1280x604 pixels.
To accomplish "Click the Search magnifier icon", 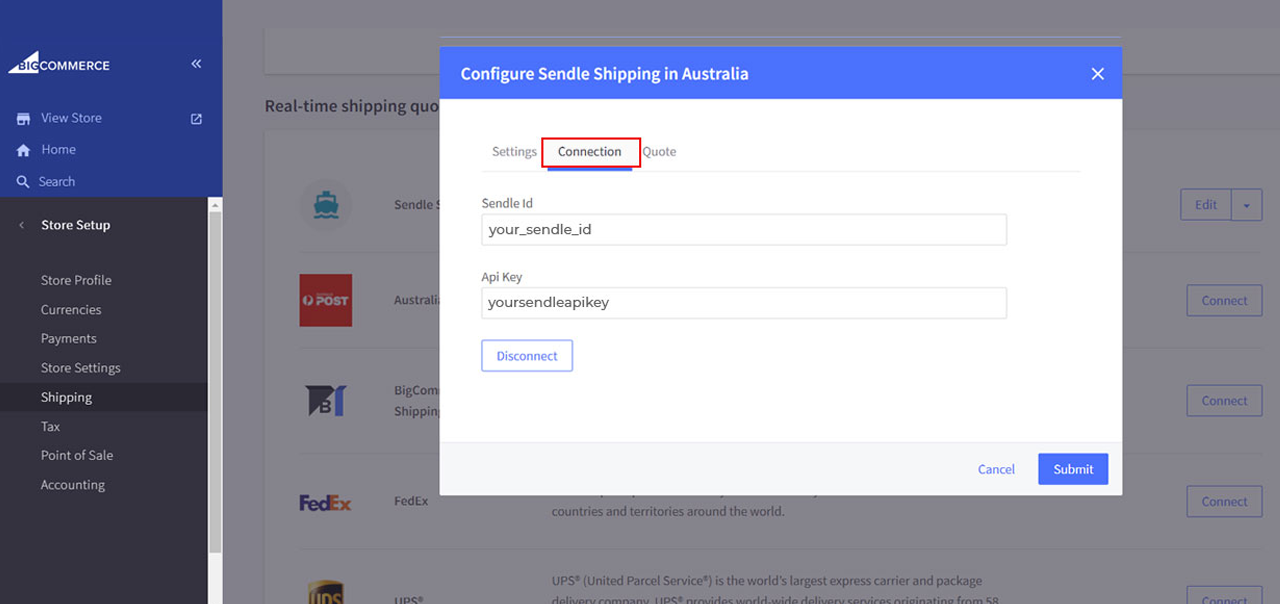I will tap(23, 182).
